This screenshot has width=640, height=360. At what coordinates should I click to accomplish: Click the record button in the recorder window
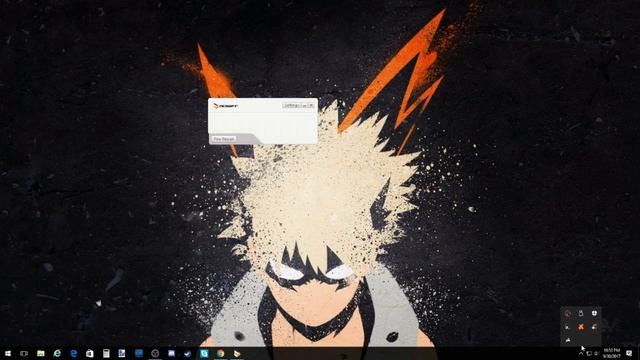click(x=224, y=139)
